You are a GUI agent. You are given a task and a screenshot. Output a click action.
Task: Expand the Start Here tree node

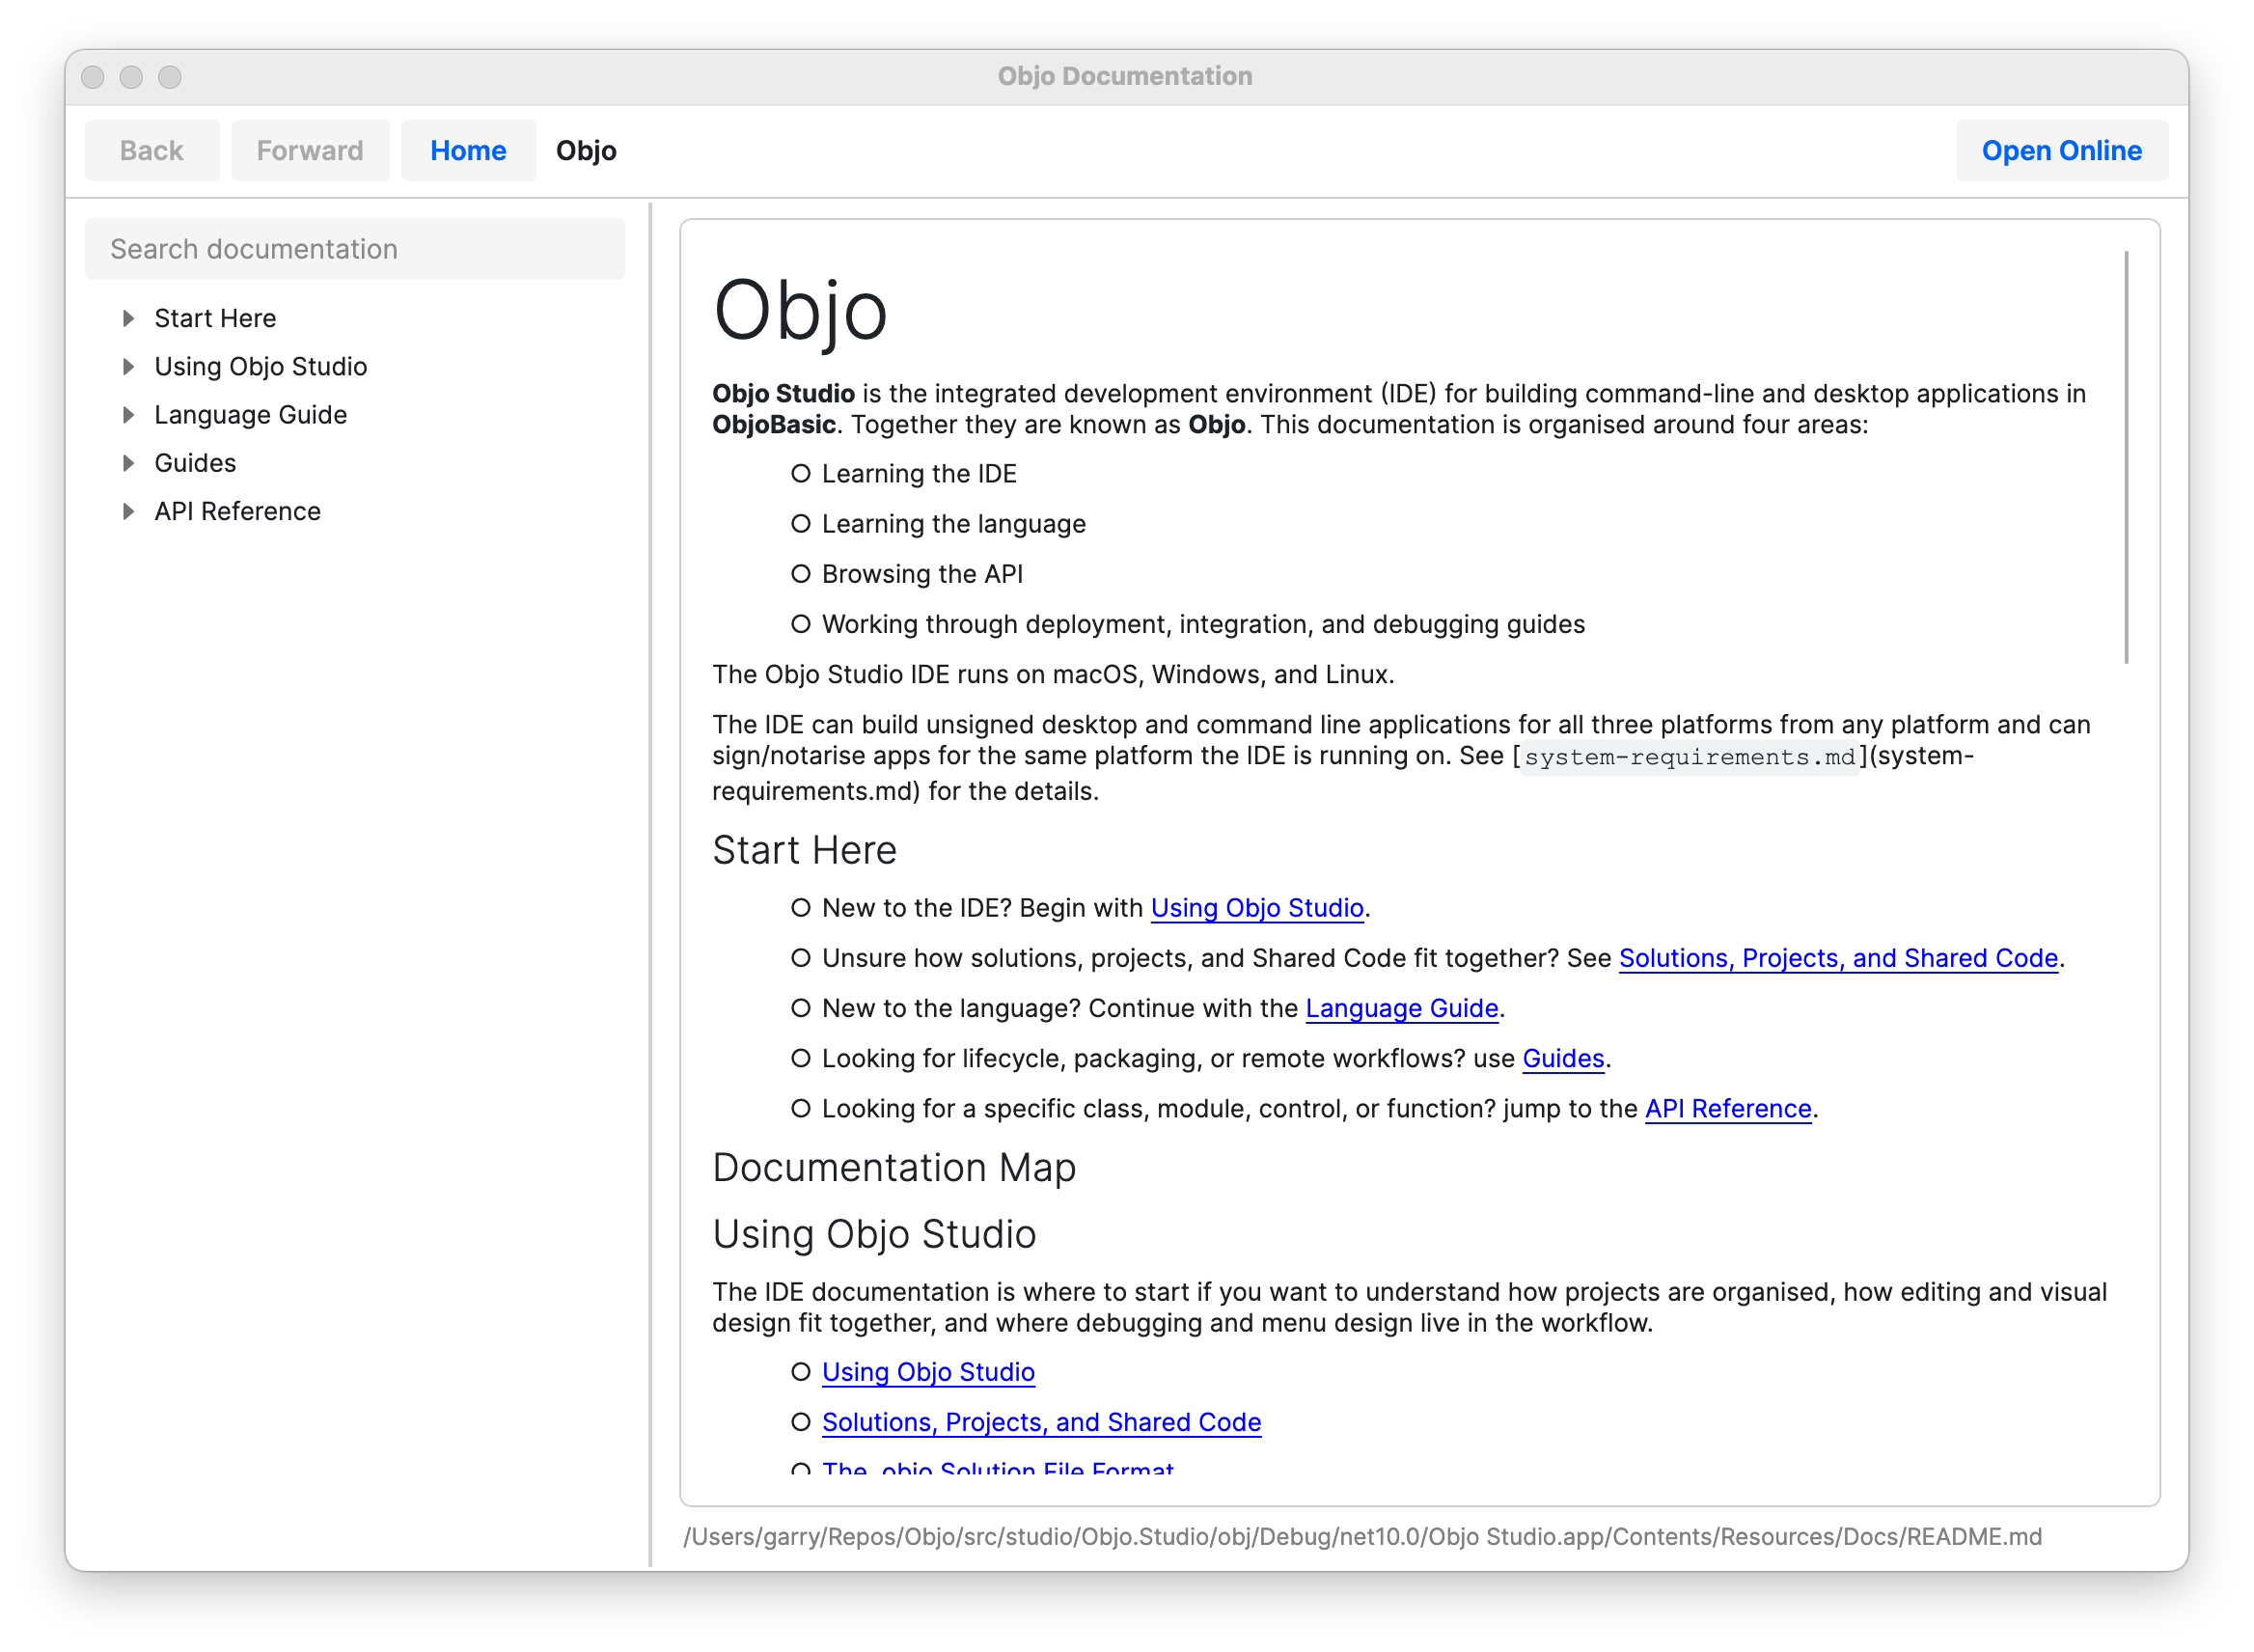pos(128,318)
